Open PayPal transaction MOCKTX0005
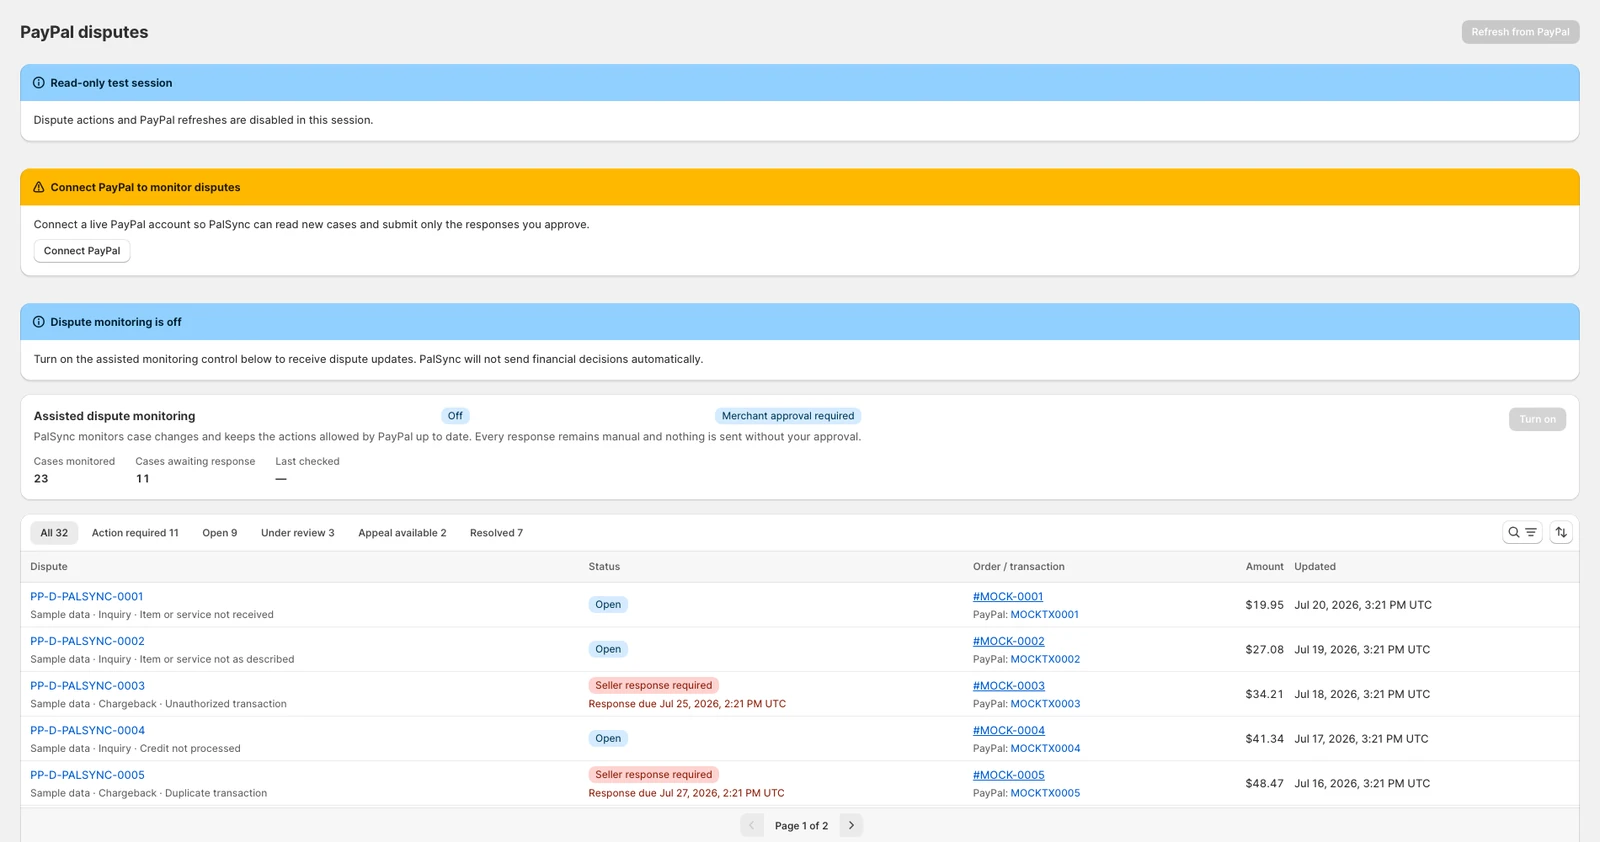Viewport: 1600px width, 842px height. (x=1045, y=793)
